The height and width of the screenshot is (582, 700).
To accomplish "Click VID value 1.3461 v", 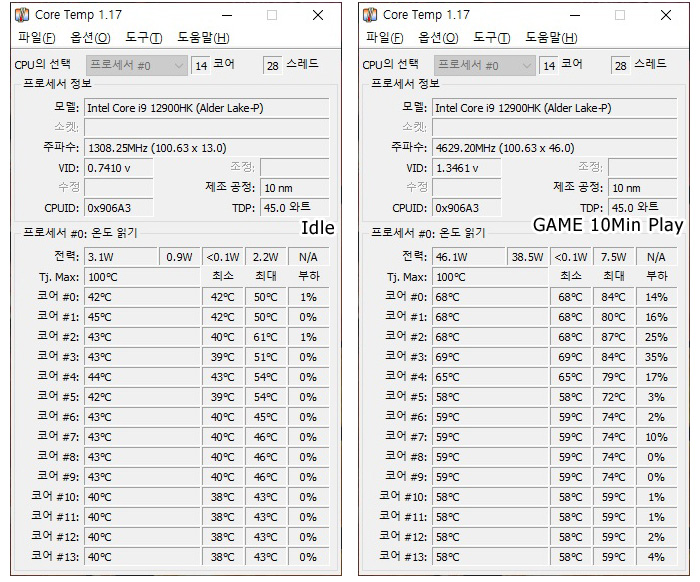I will click(467, 168).
